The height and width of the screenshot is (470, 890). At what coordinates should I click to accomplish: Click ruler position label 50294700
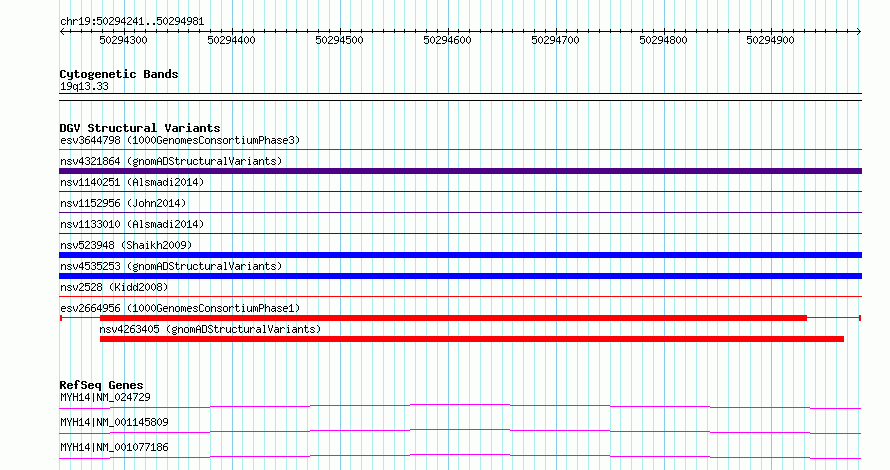(555, 40)
